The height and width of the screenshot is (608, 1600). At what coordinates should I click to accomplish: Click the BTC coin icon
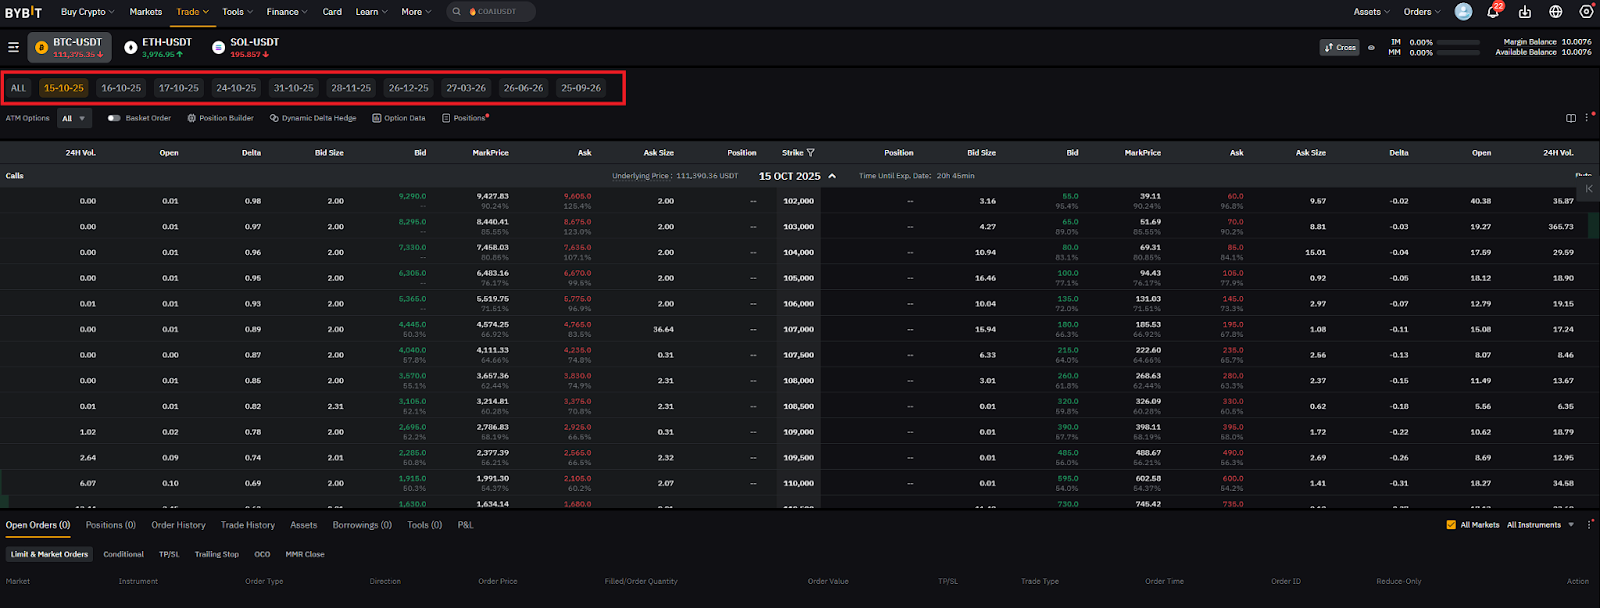[41, 47]
